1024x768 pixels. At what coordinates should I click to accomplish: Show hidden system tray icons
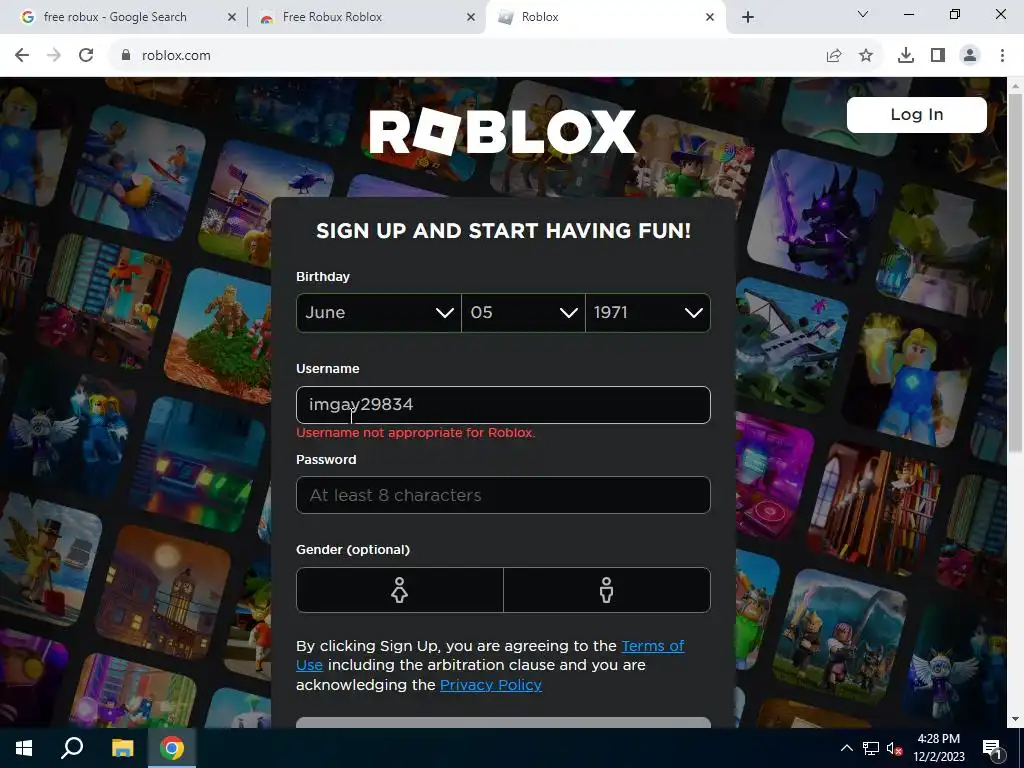[846, 748]
